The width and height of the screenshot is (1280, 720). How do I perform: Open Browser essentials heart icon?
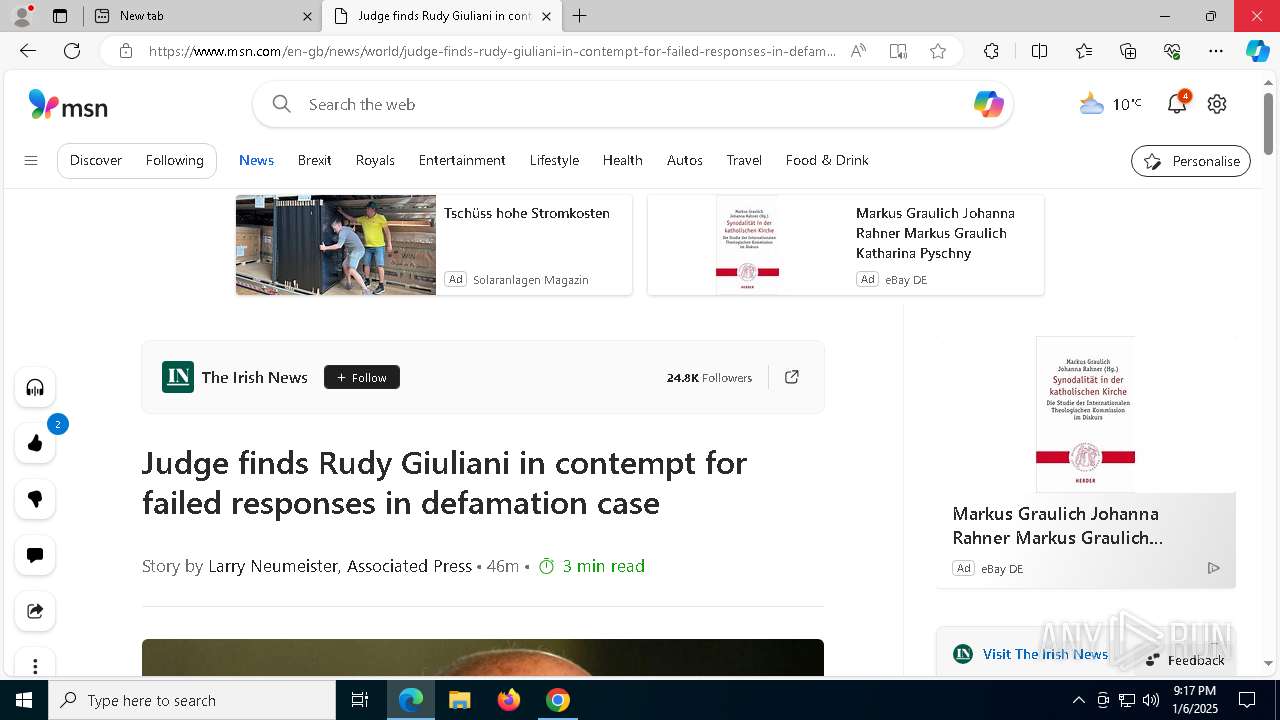1172,51
